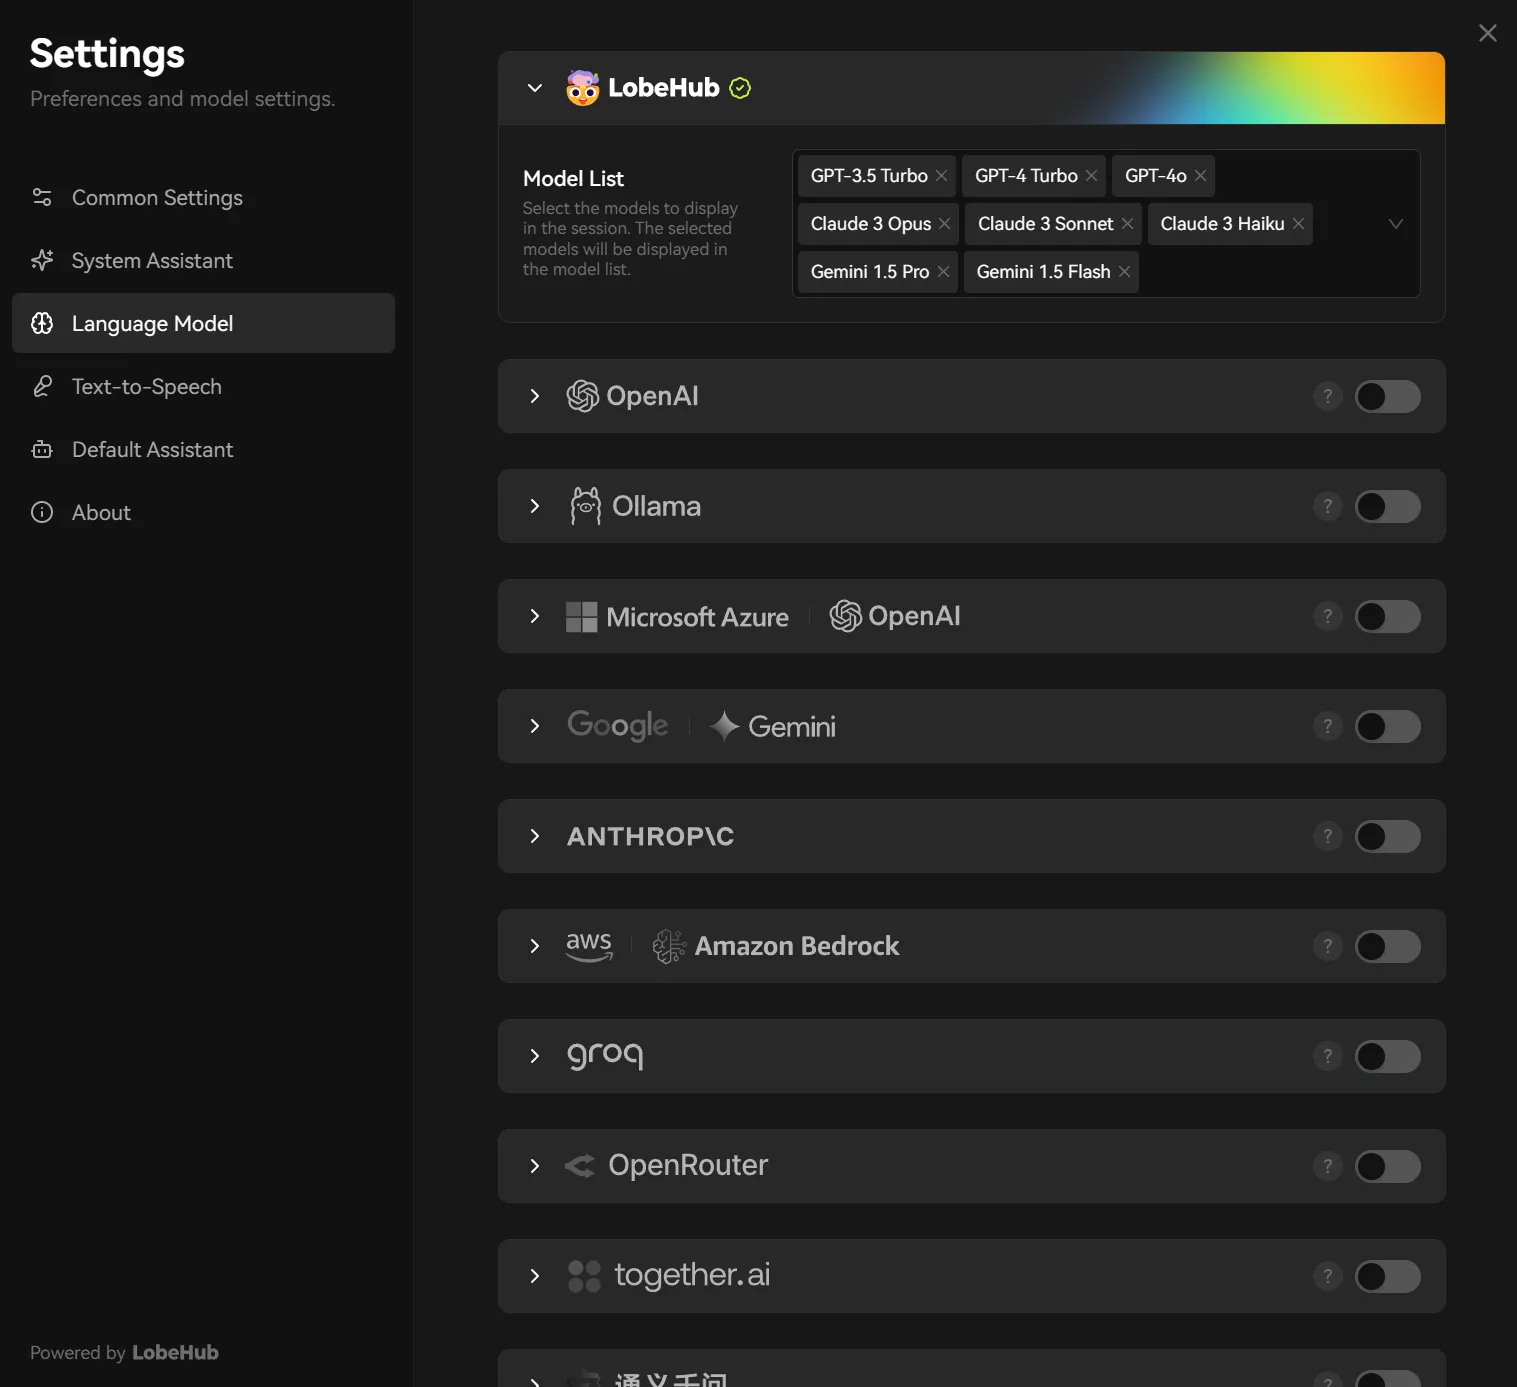Remove Claude 3 Haiku model tag
The width and height of the screenshot is (1517, 1387).
click(x=1298, y=224)
